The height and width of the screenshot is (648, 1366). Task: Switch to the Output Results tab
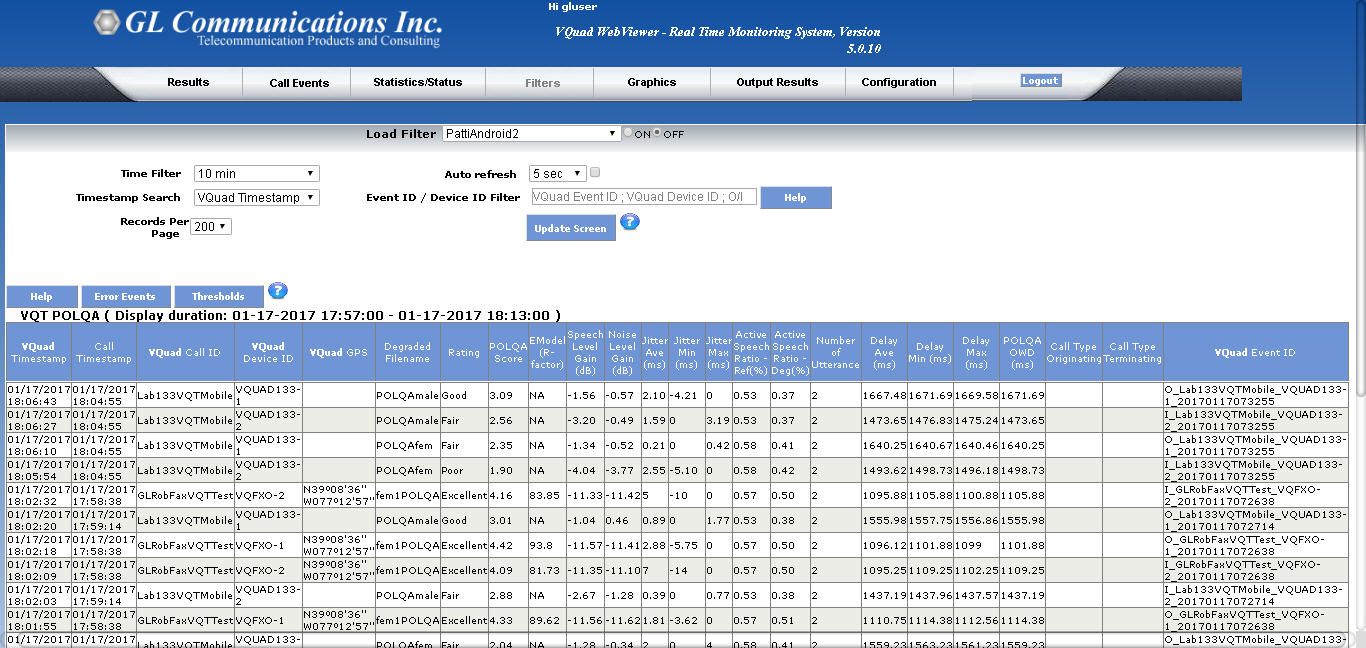tap(777, 82)
